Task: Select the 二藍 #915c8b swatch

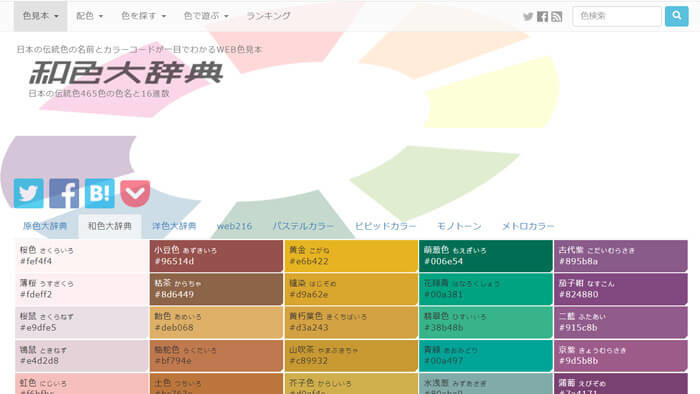Action: [621, 322]
